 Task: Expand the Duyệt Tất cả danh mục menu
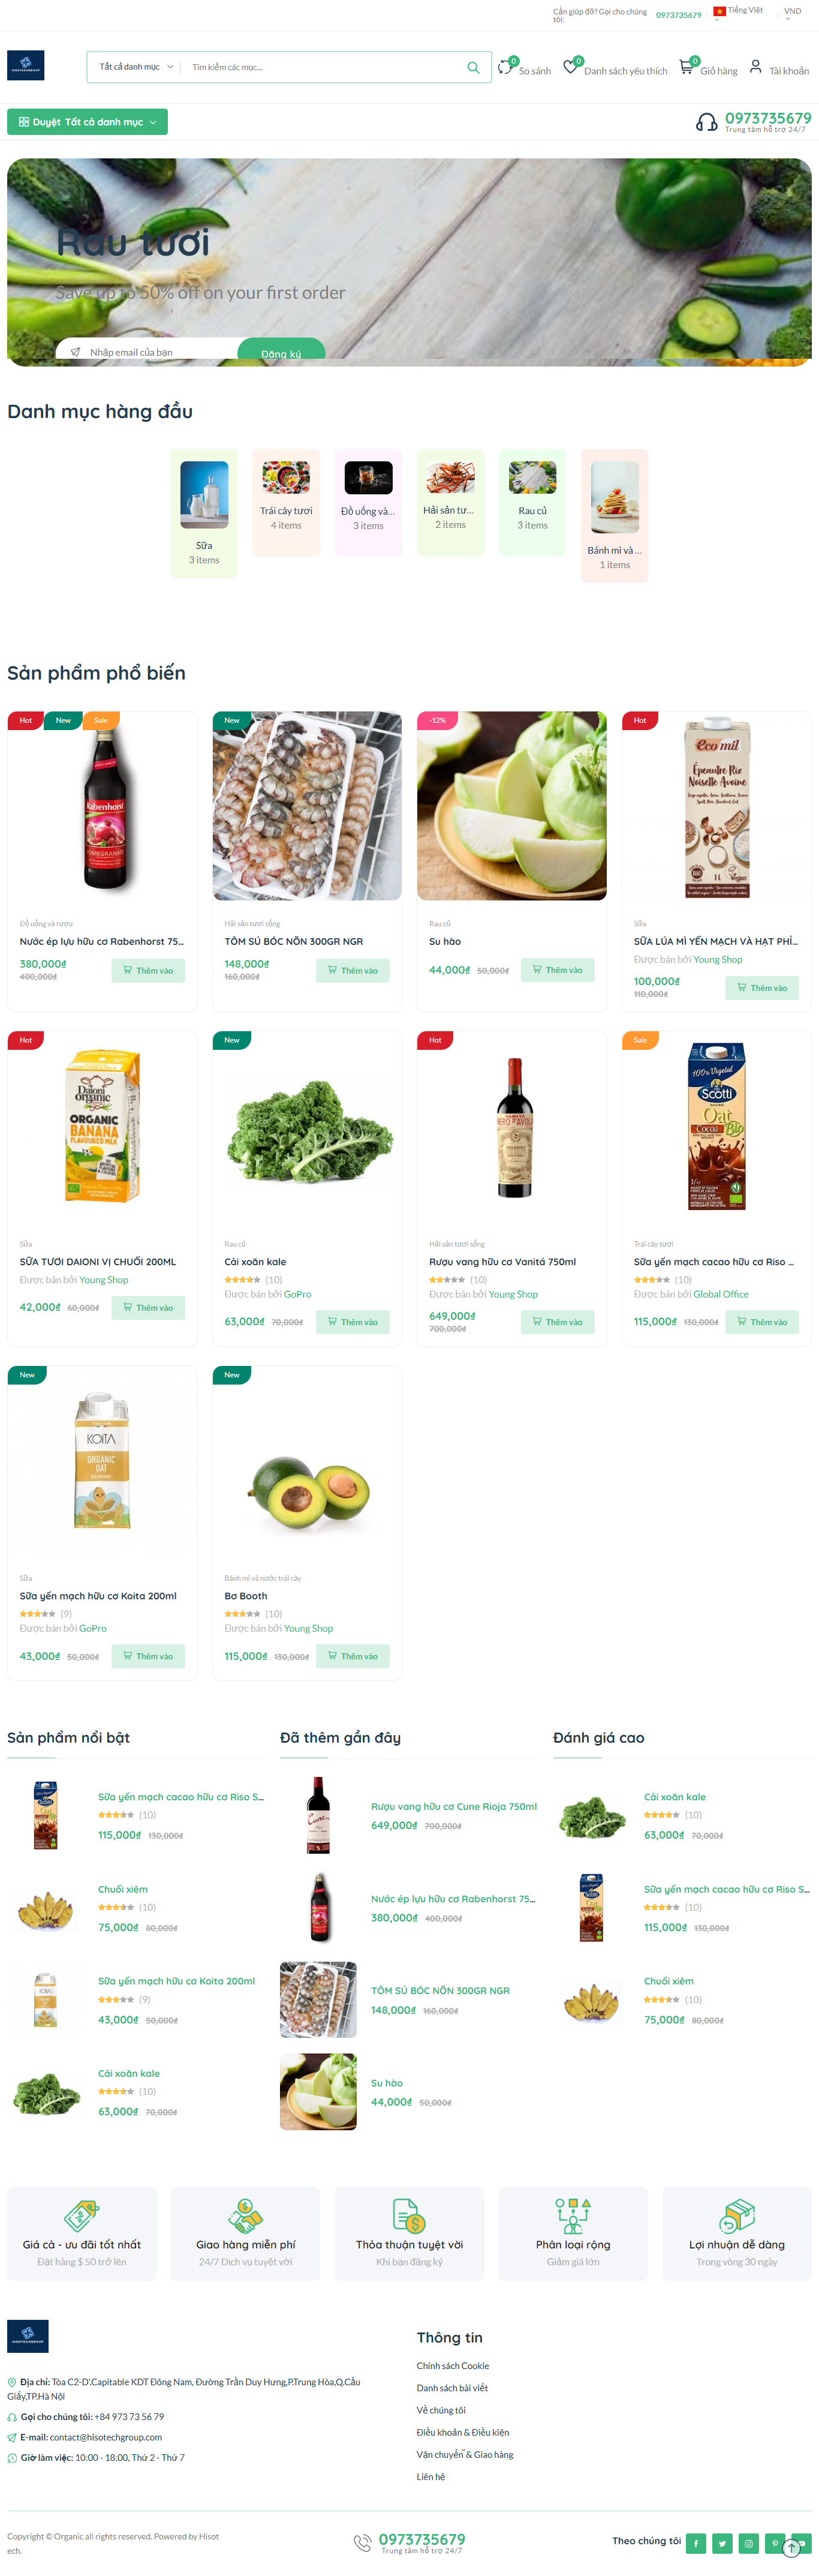coord(87,122)
